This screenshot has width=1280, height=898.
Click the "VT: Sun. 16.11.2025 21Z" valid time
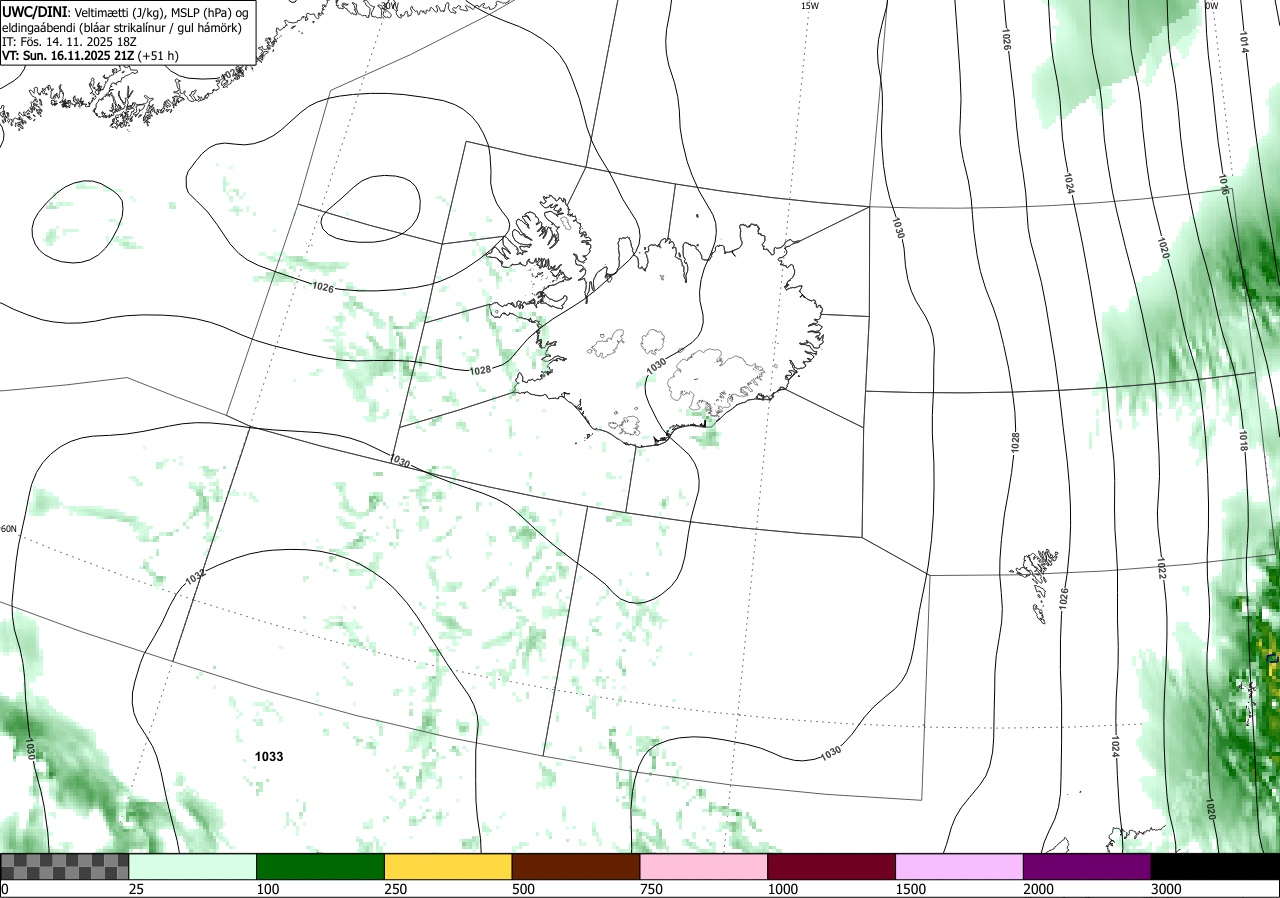70,56
